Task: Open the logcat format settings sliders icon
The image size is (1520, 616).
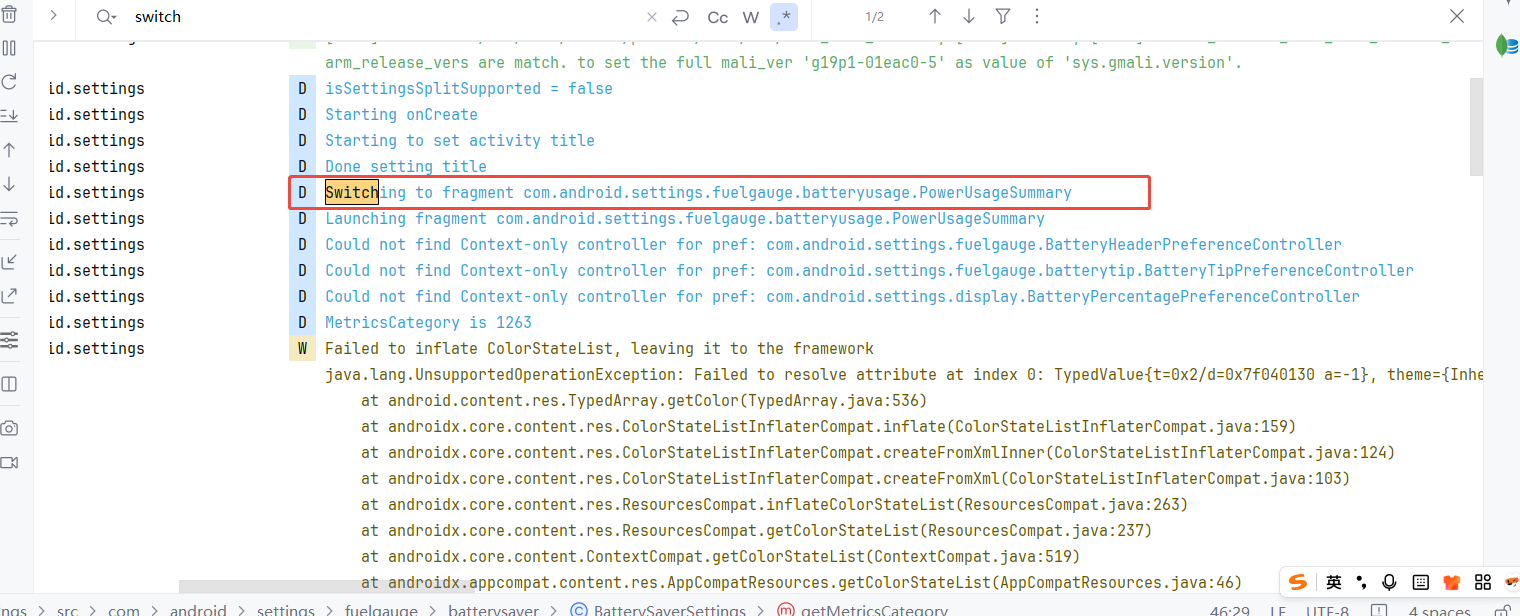Action: pyautogui.click(x=9, y=340)
